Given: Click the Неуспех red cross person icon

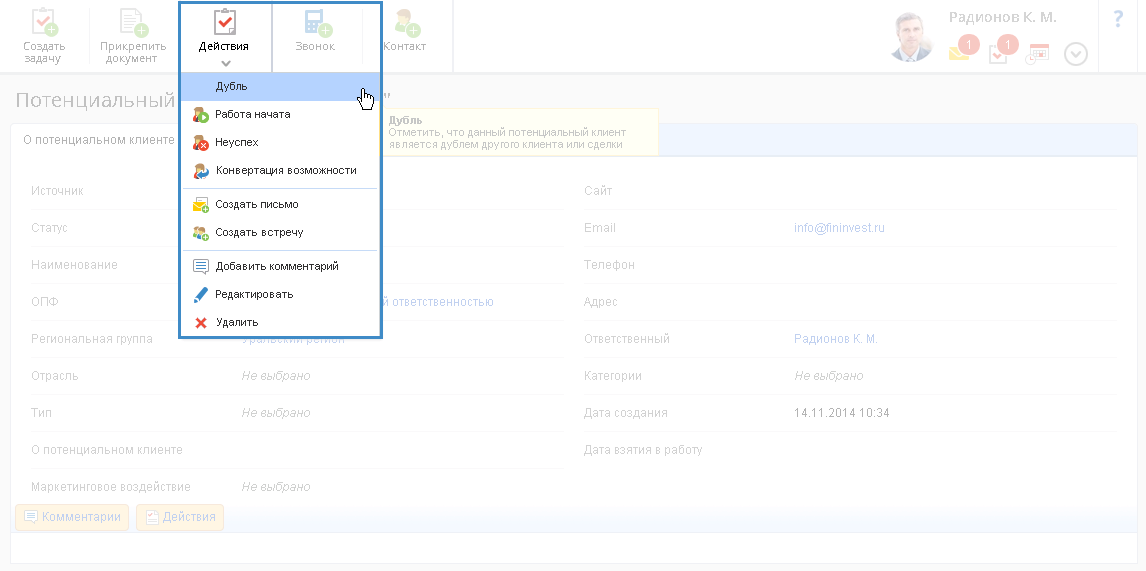Looking at the screenshot, I should pos(201,143).
